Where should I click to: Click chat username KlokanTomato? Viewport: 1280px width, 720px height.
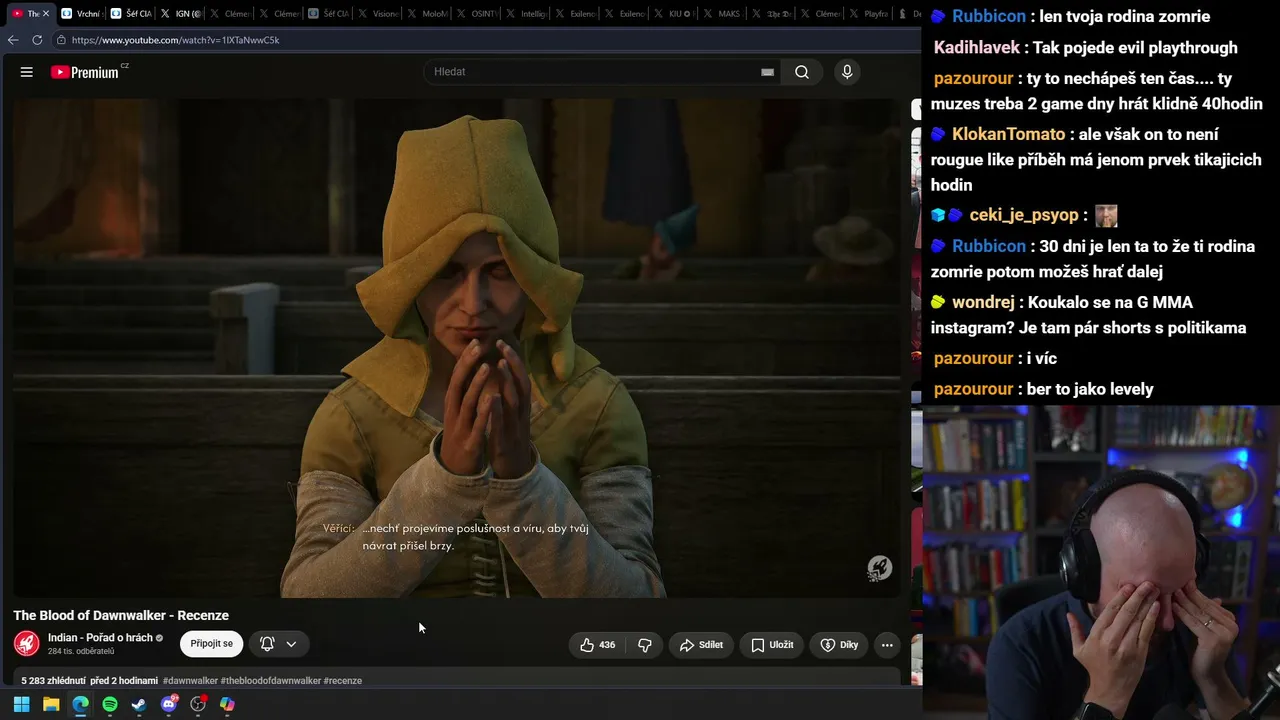tap(1008, 134)
